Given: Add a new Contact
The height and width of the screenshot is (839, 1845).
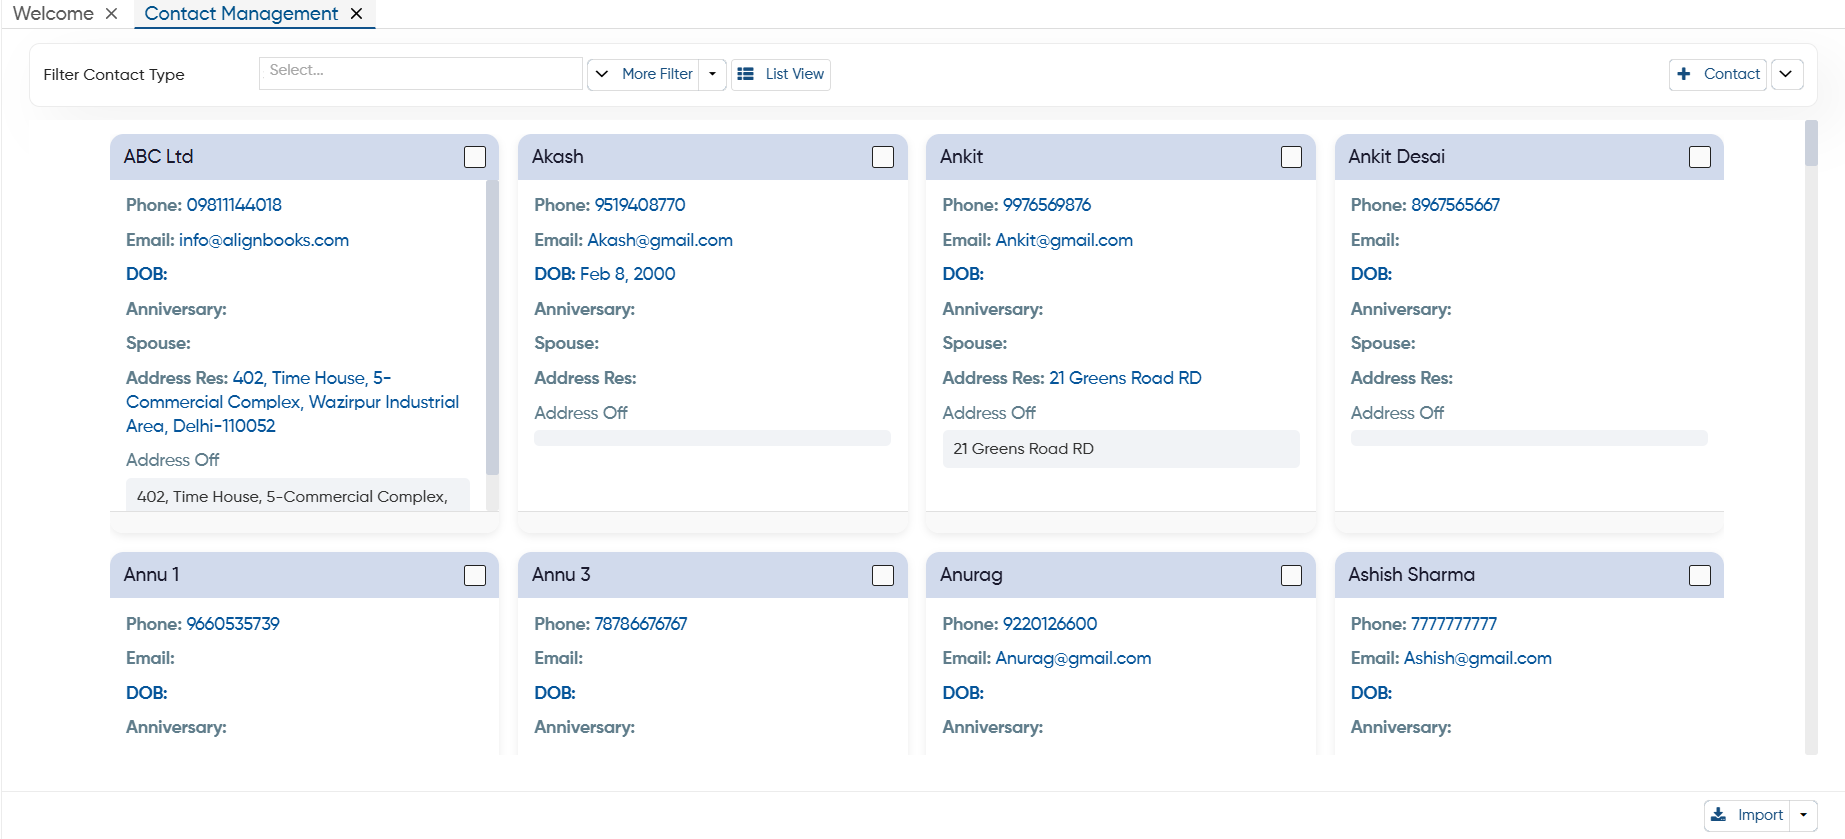Looking at the screenshot, I should coord(1718,74).
